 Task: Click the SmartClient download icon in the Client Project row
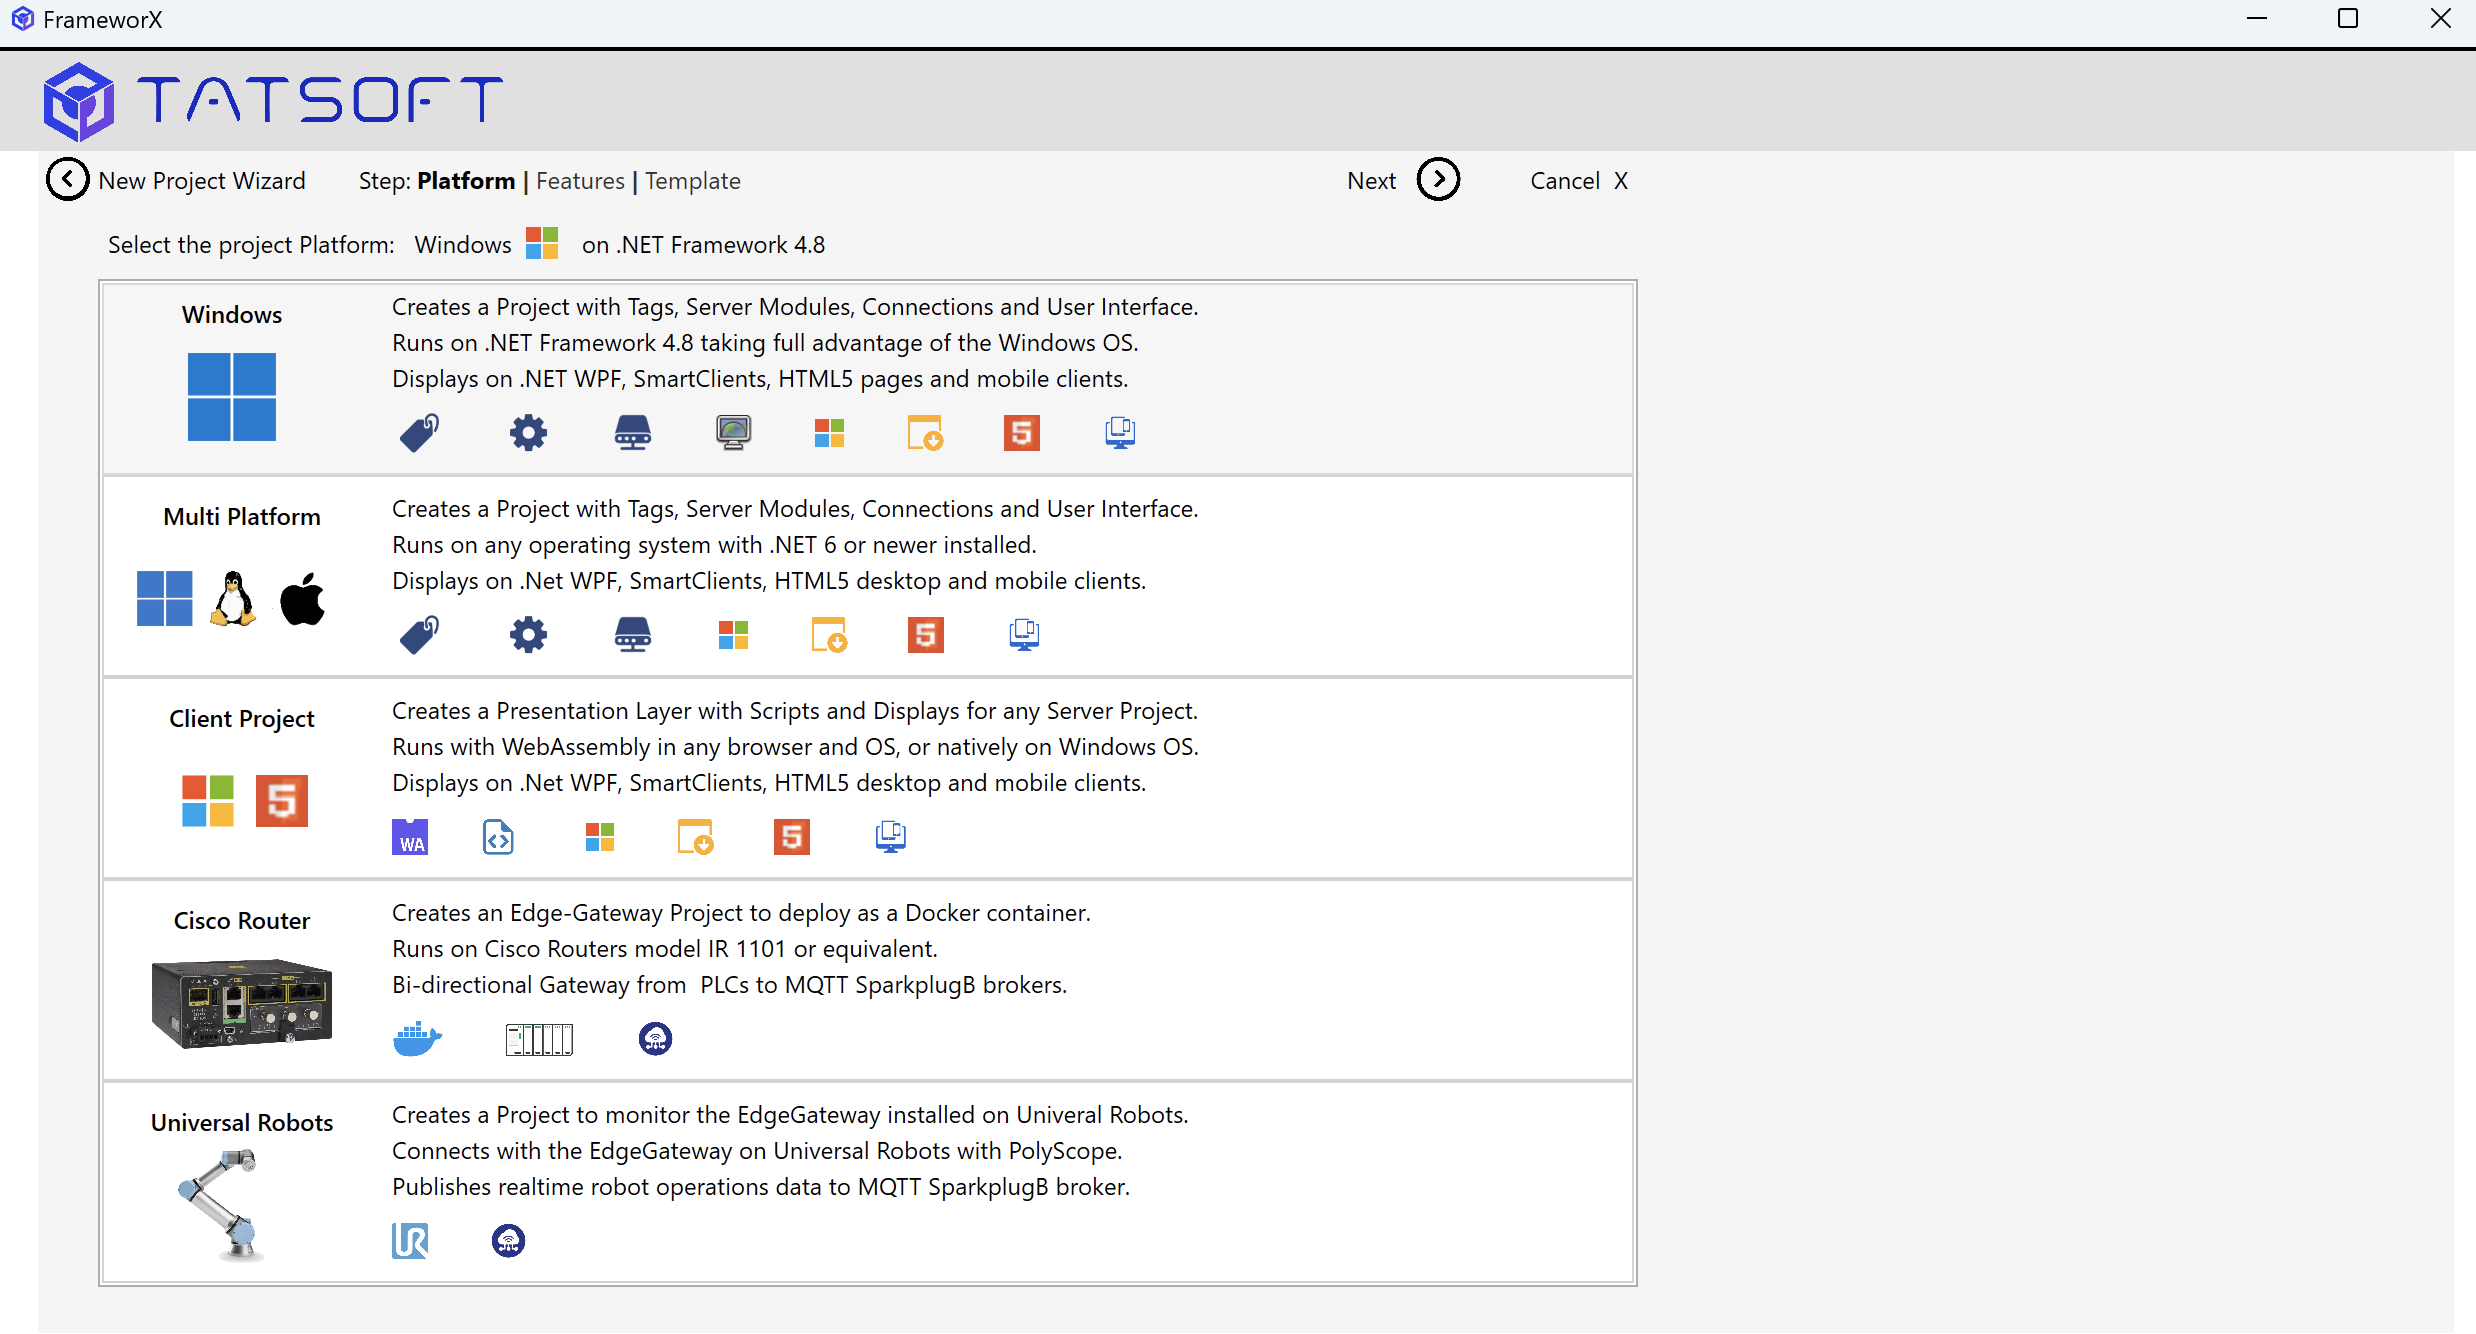coord(695,837)
